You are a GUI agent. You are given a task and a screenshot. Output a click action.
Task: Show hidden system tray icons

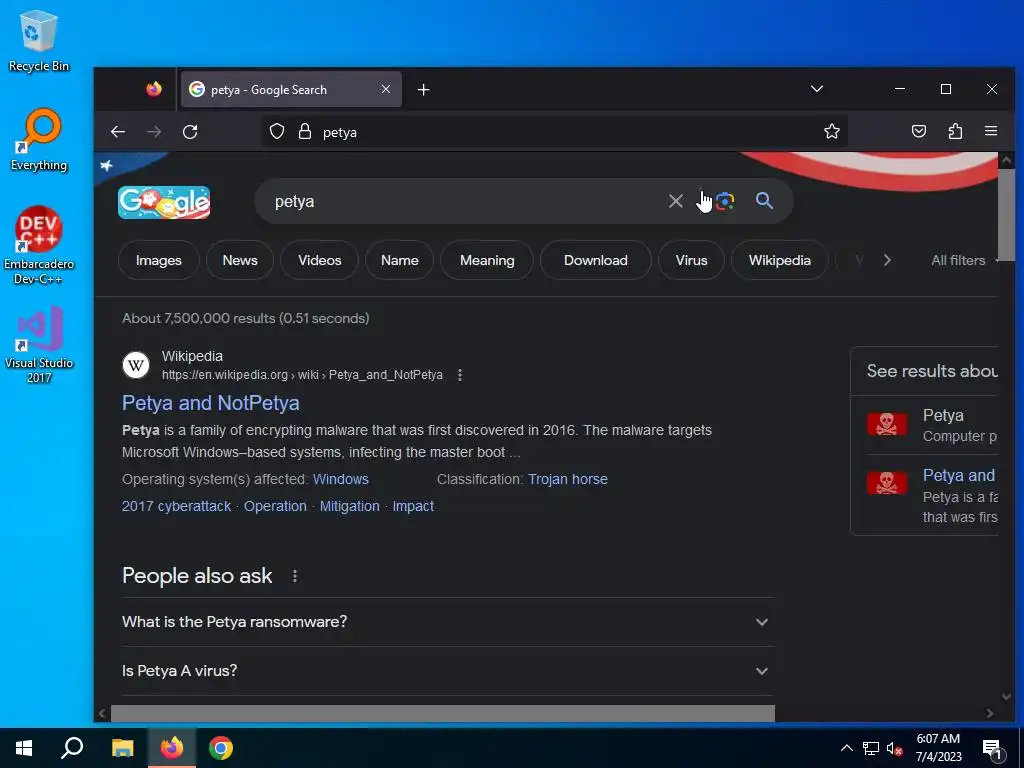click(846, 748)
